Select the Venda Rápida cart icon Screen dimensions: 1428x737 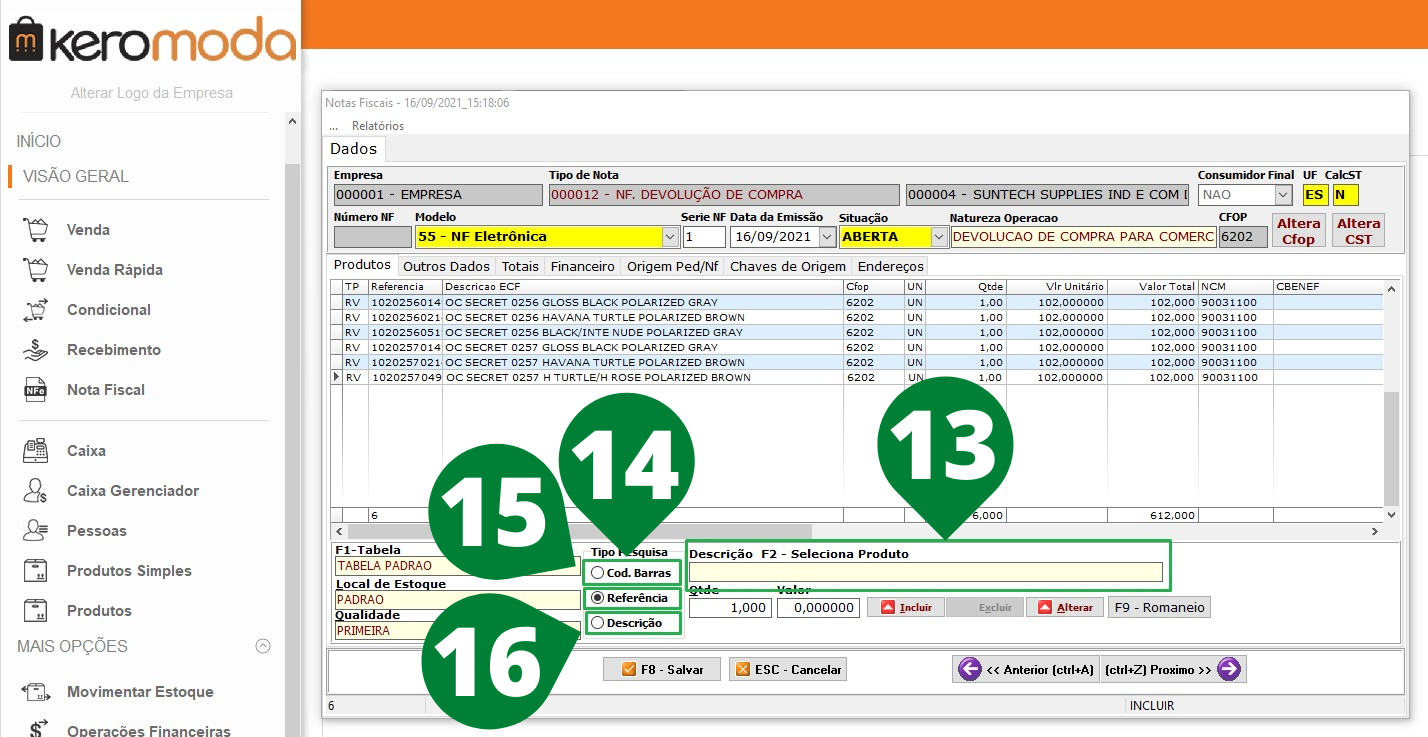point(36,270)
